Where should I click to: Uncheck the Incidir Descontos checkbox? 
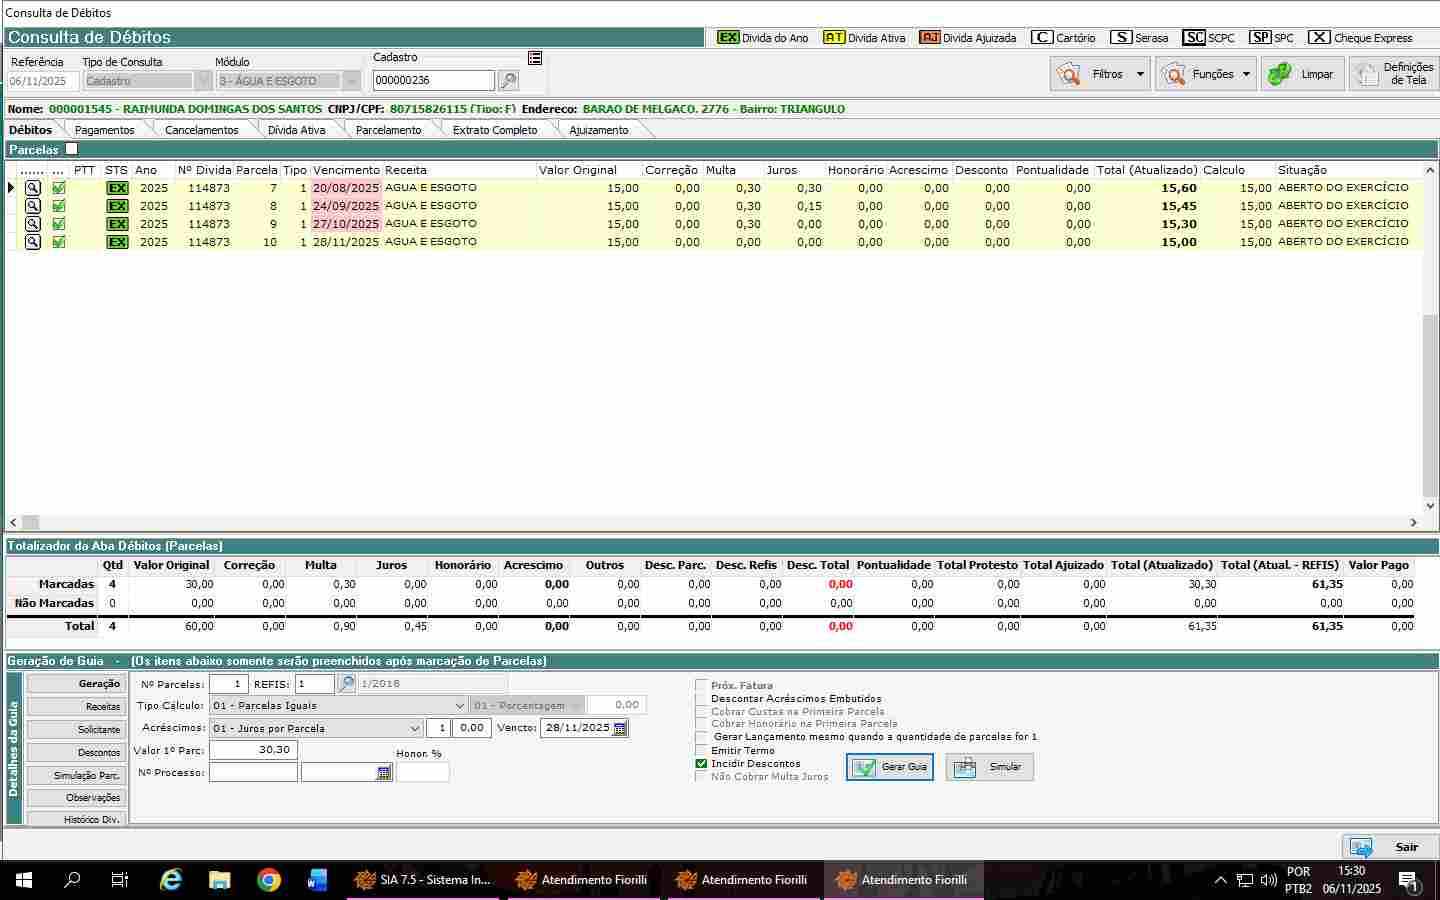(x=701, y=764)
